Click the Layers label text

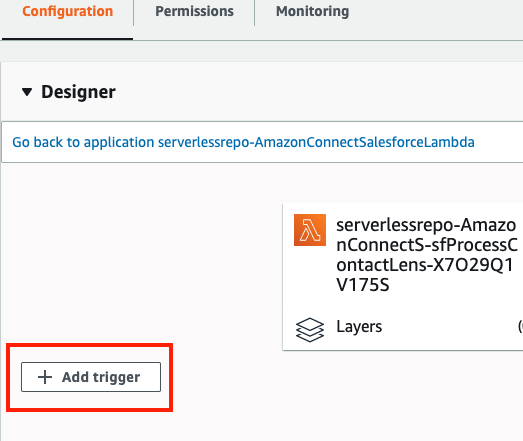pyautogui.click(x=359, y=327)
